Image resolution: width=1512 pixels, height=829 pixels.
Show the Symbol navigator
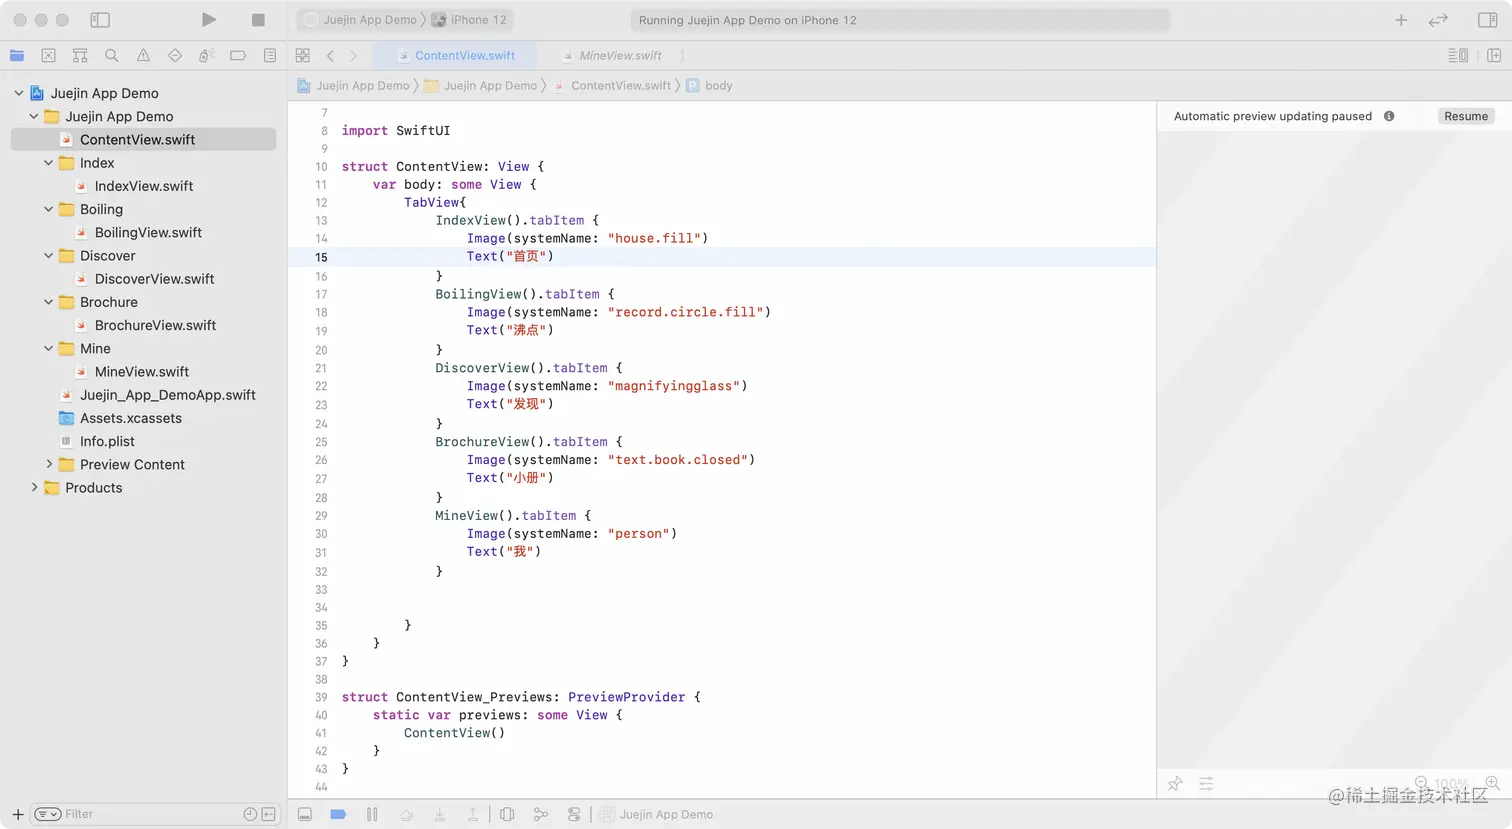click(x=80, y=56)
